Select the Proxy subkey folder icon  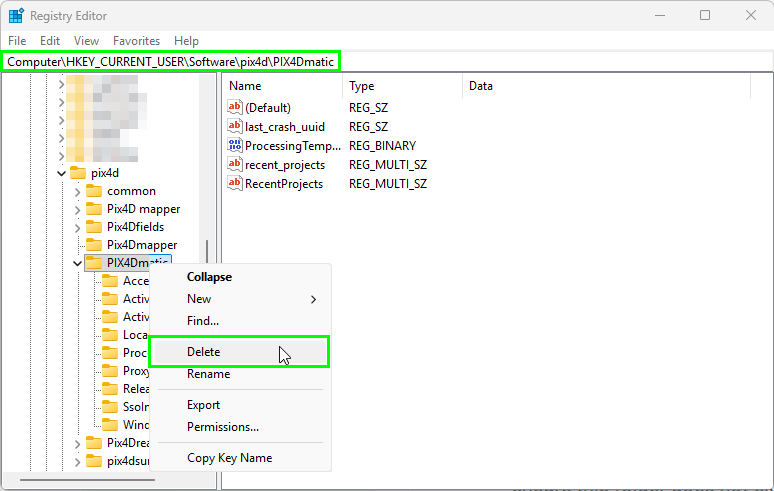click(110, 371)
